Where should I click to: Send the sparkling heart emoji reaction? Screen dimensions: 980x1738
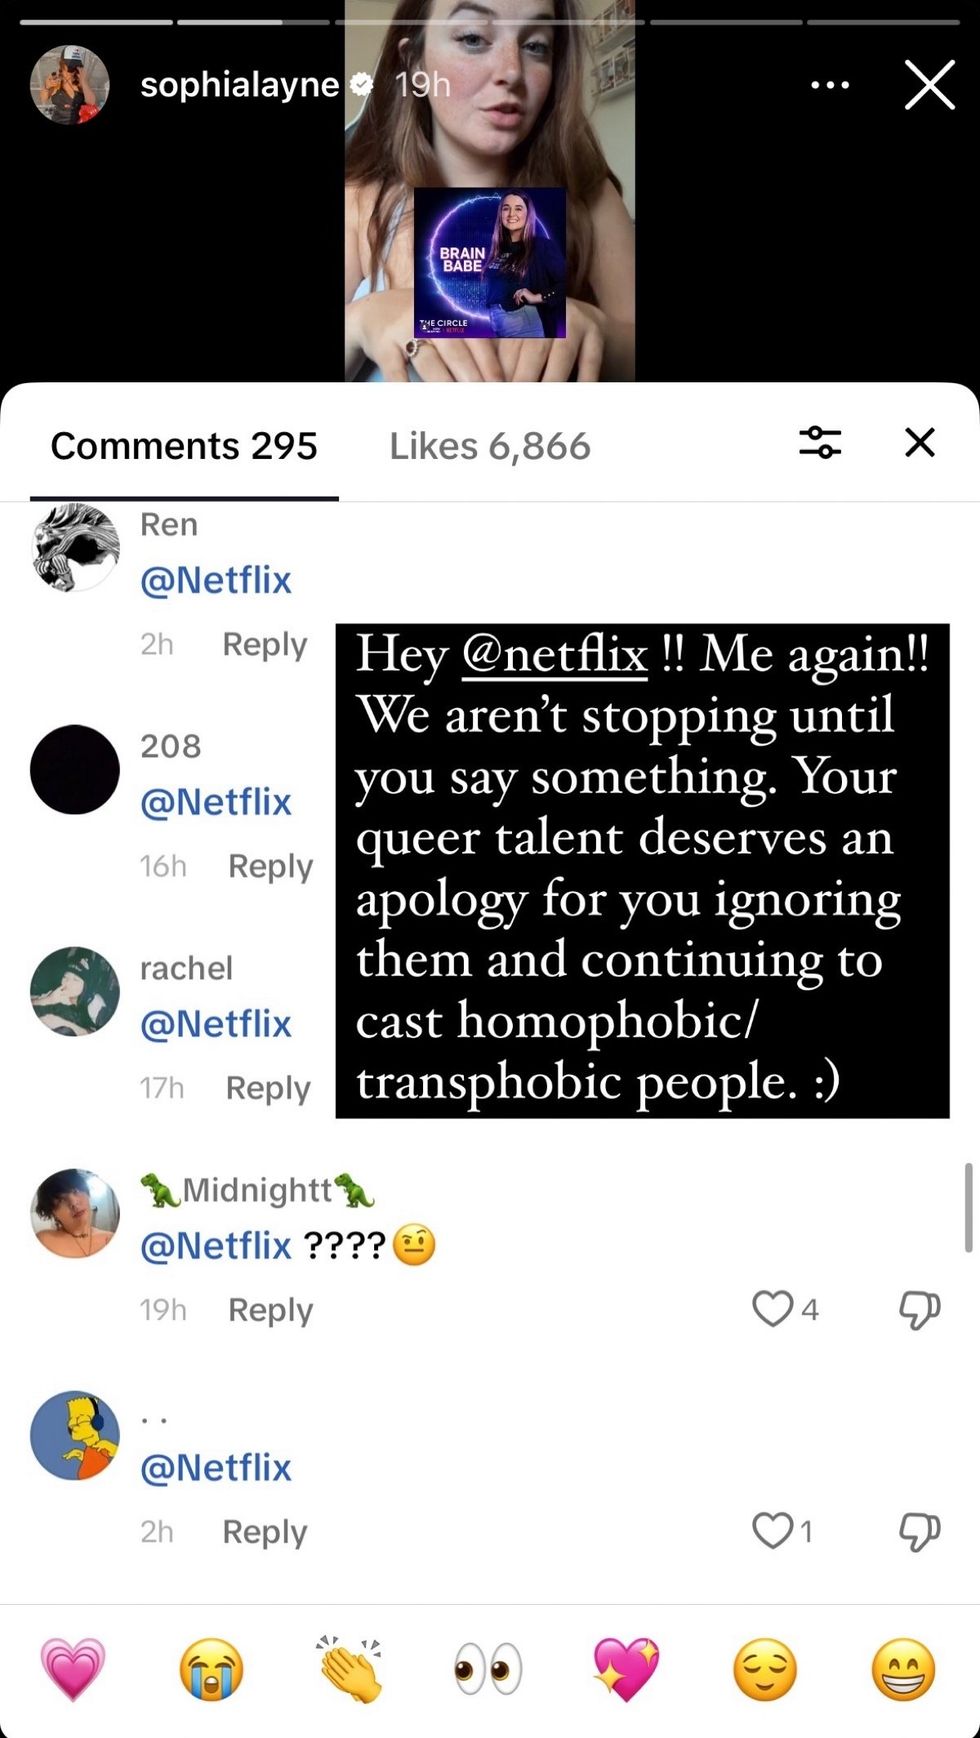626,1669
